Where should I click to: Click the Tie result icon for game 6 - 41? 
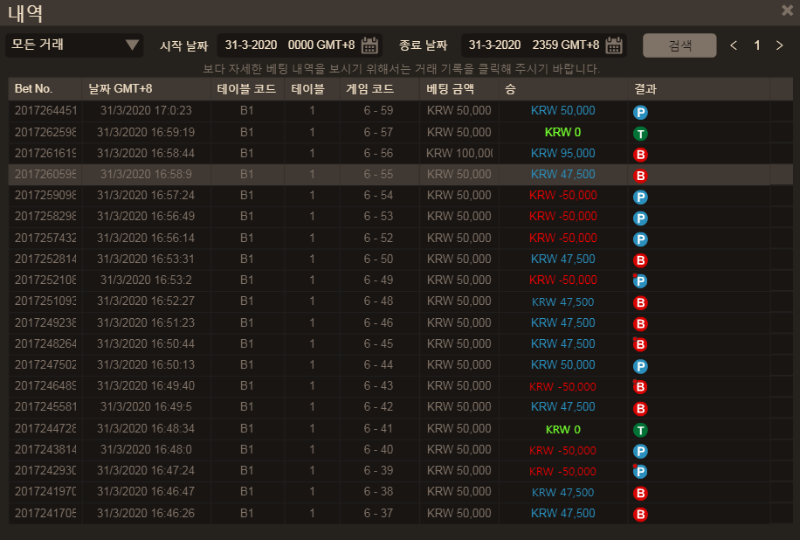[x=640, y=430]
